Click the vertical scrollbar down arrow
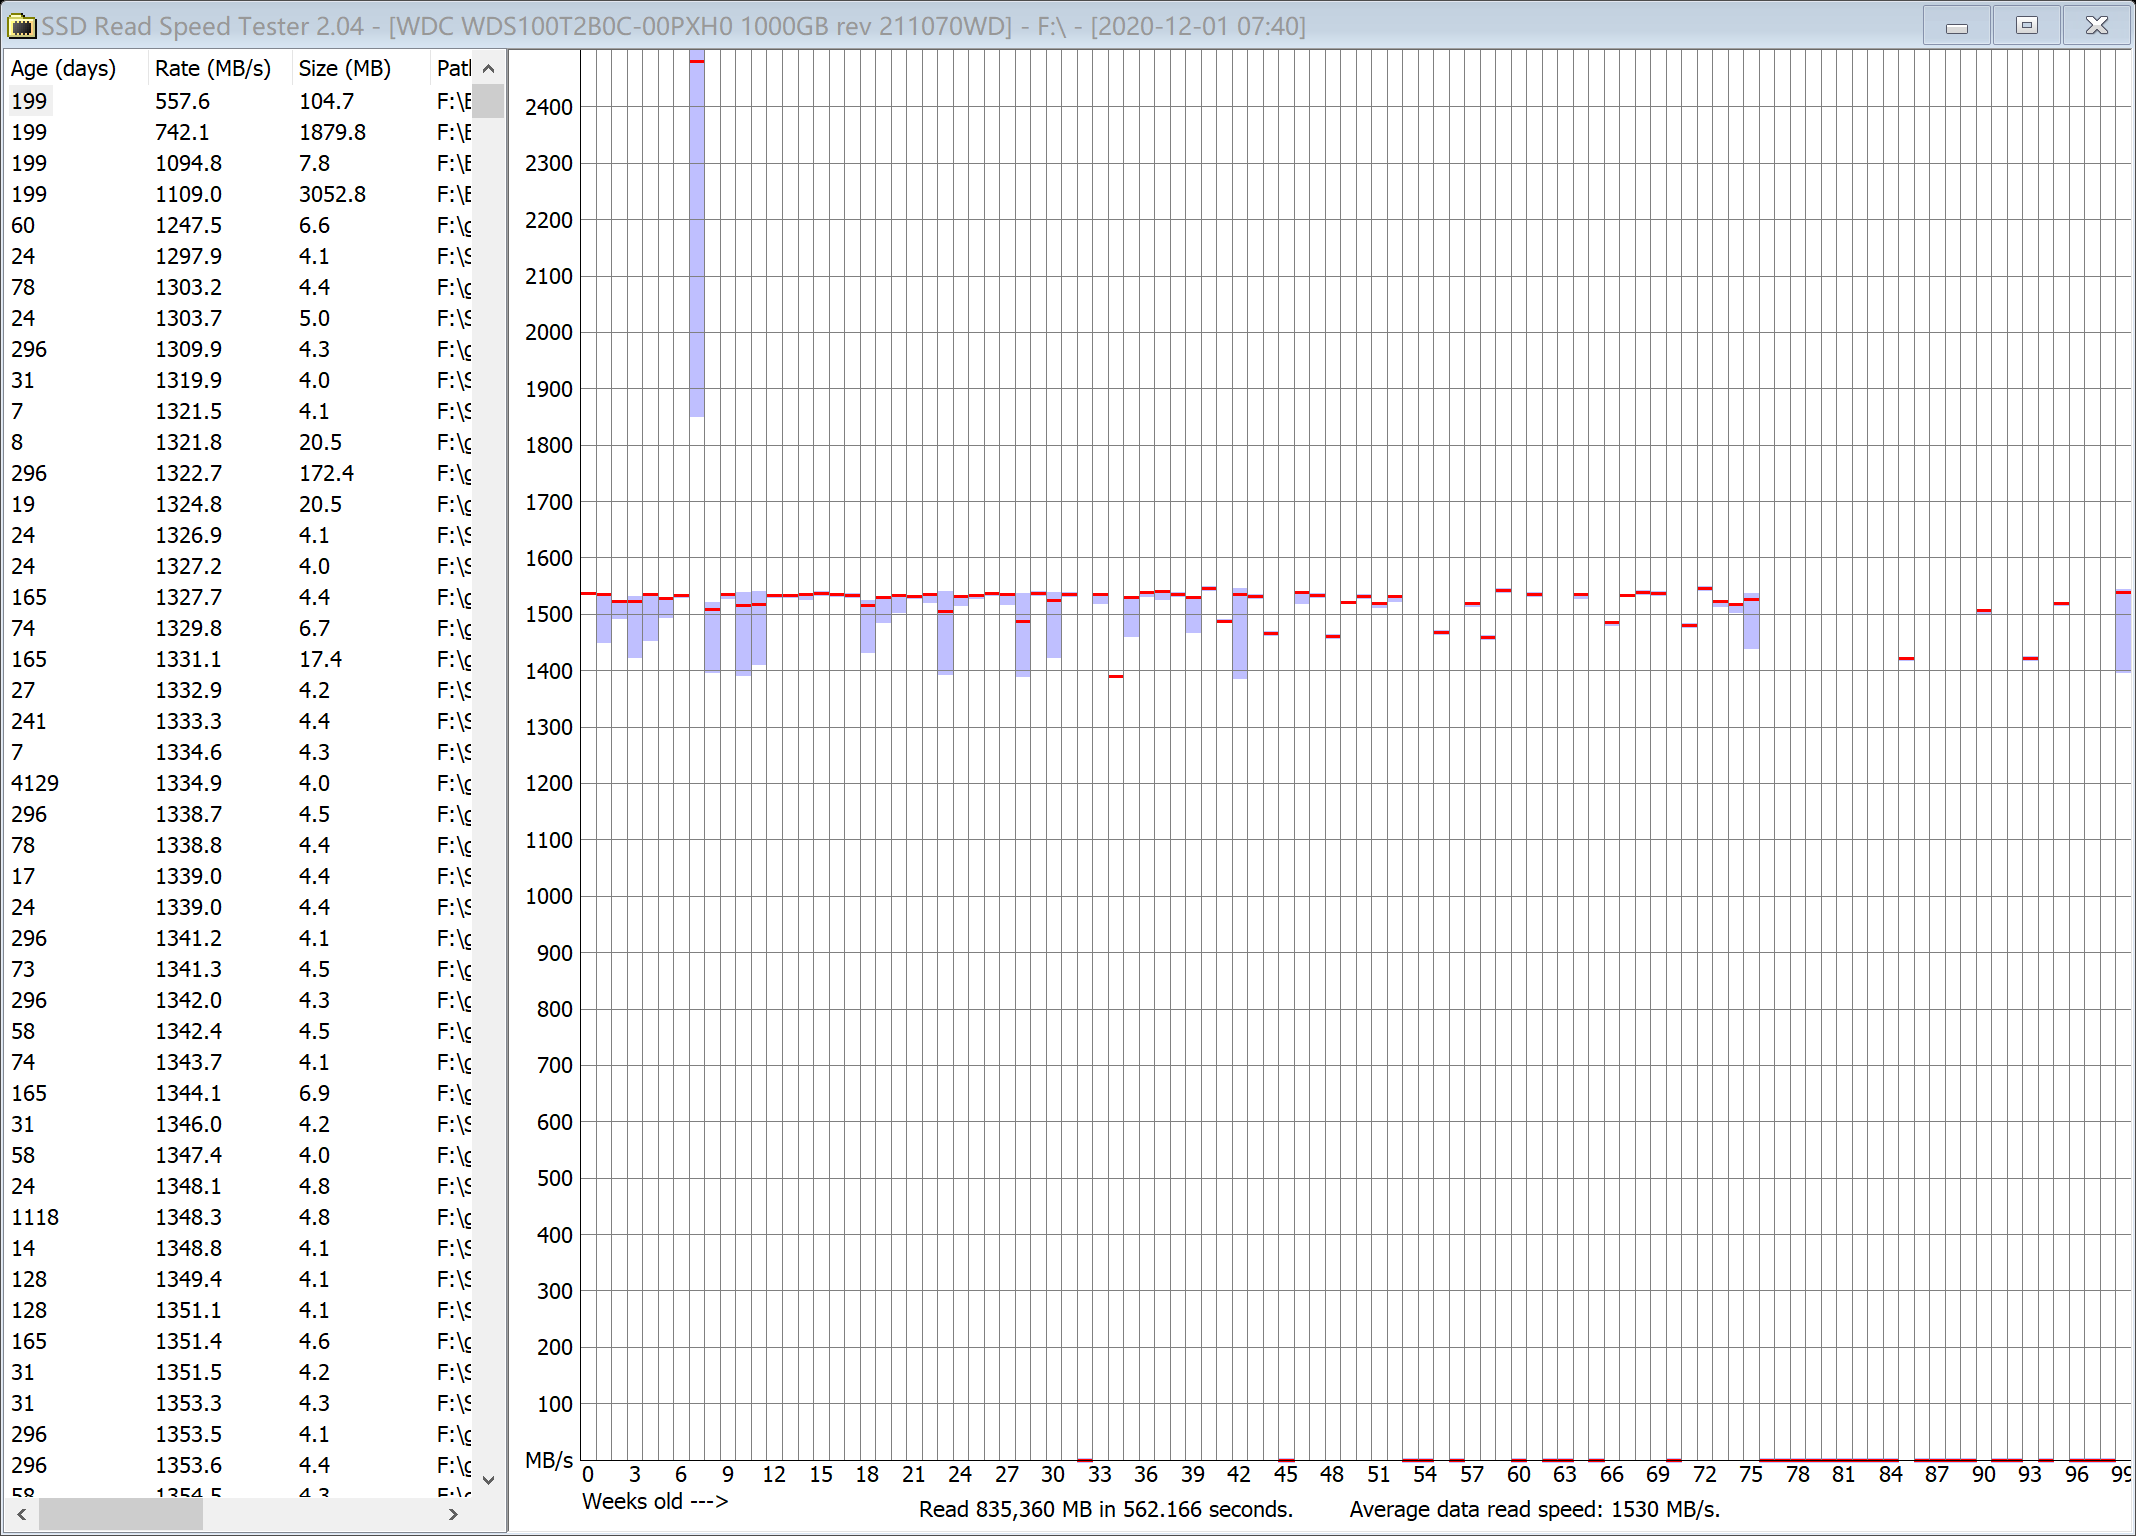 pyautogui.click(x=488, y=1479)
